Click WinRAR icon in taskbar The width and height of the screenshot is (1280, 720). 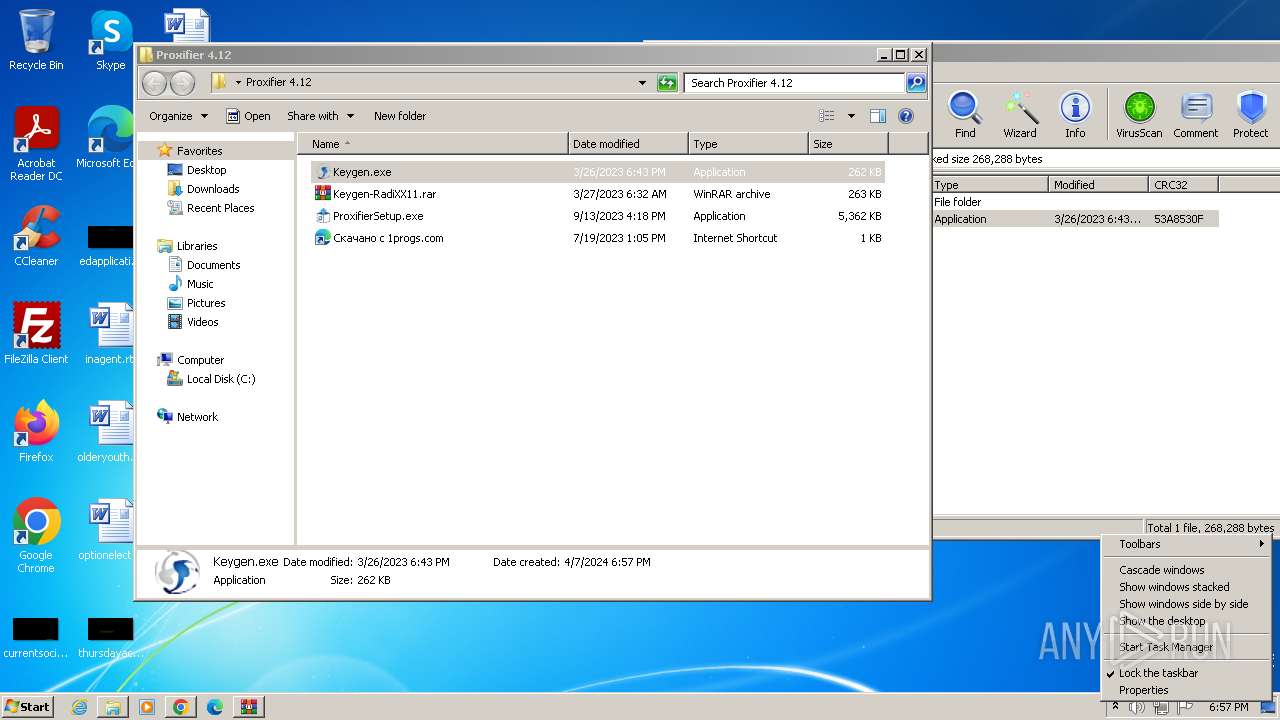coord(248,707)
